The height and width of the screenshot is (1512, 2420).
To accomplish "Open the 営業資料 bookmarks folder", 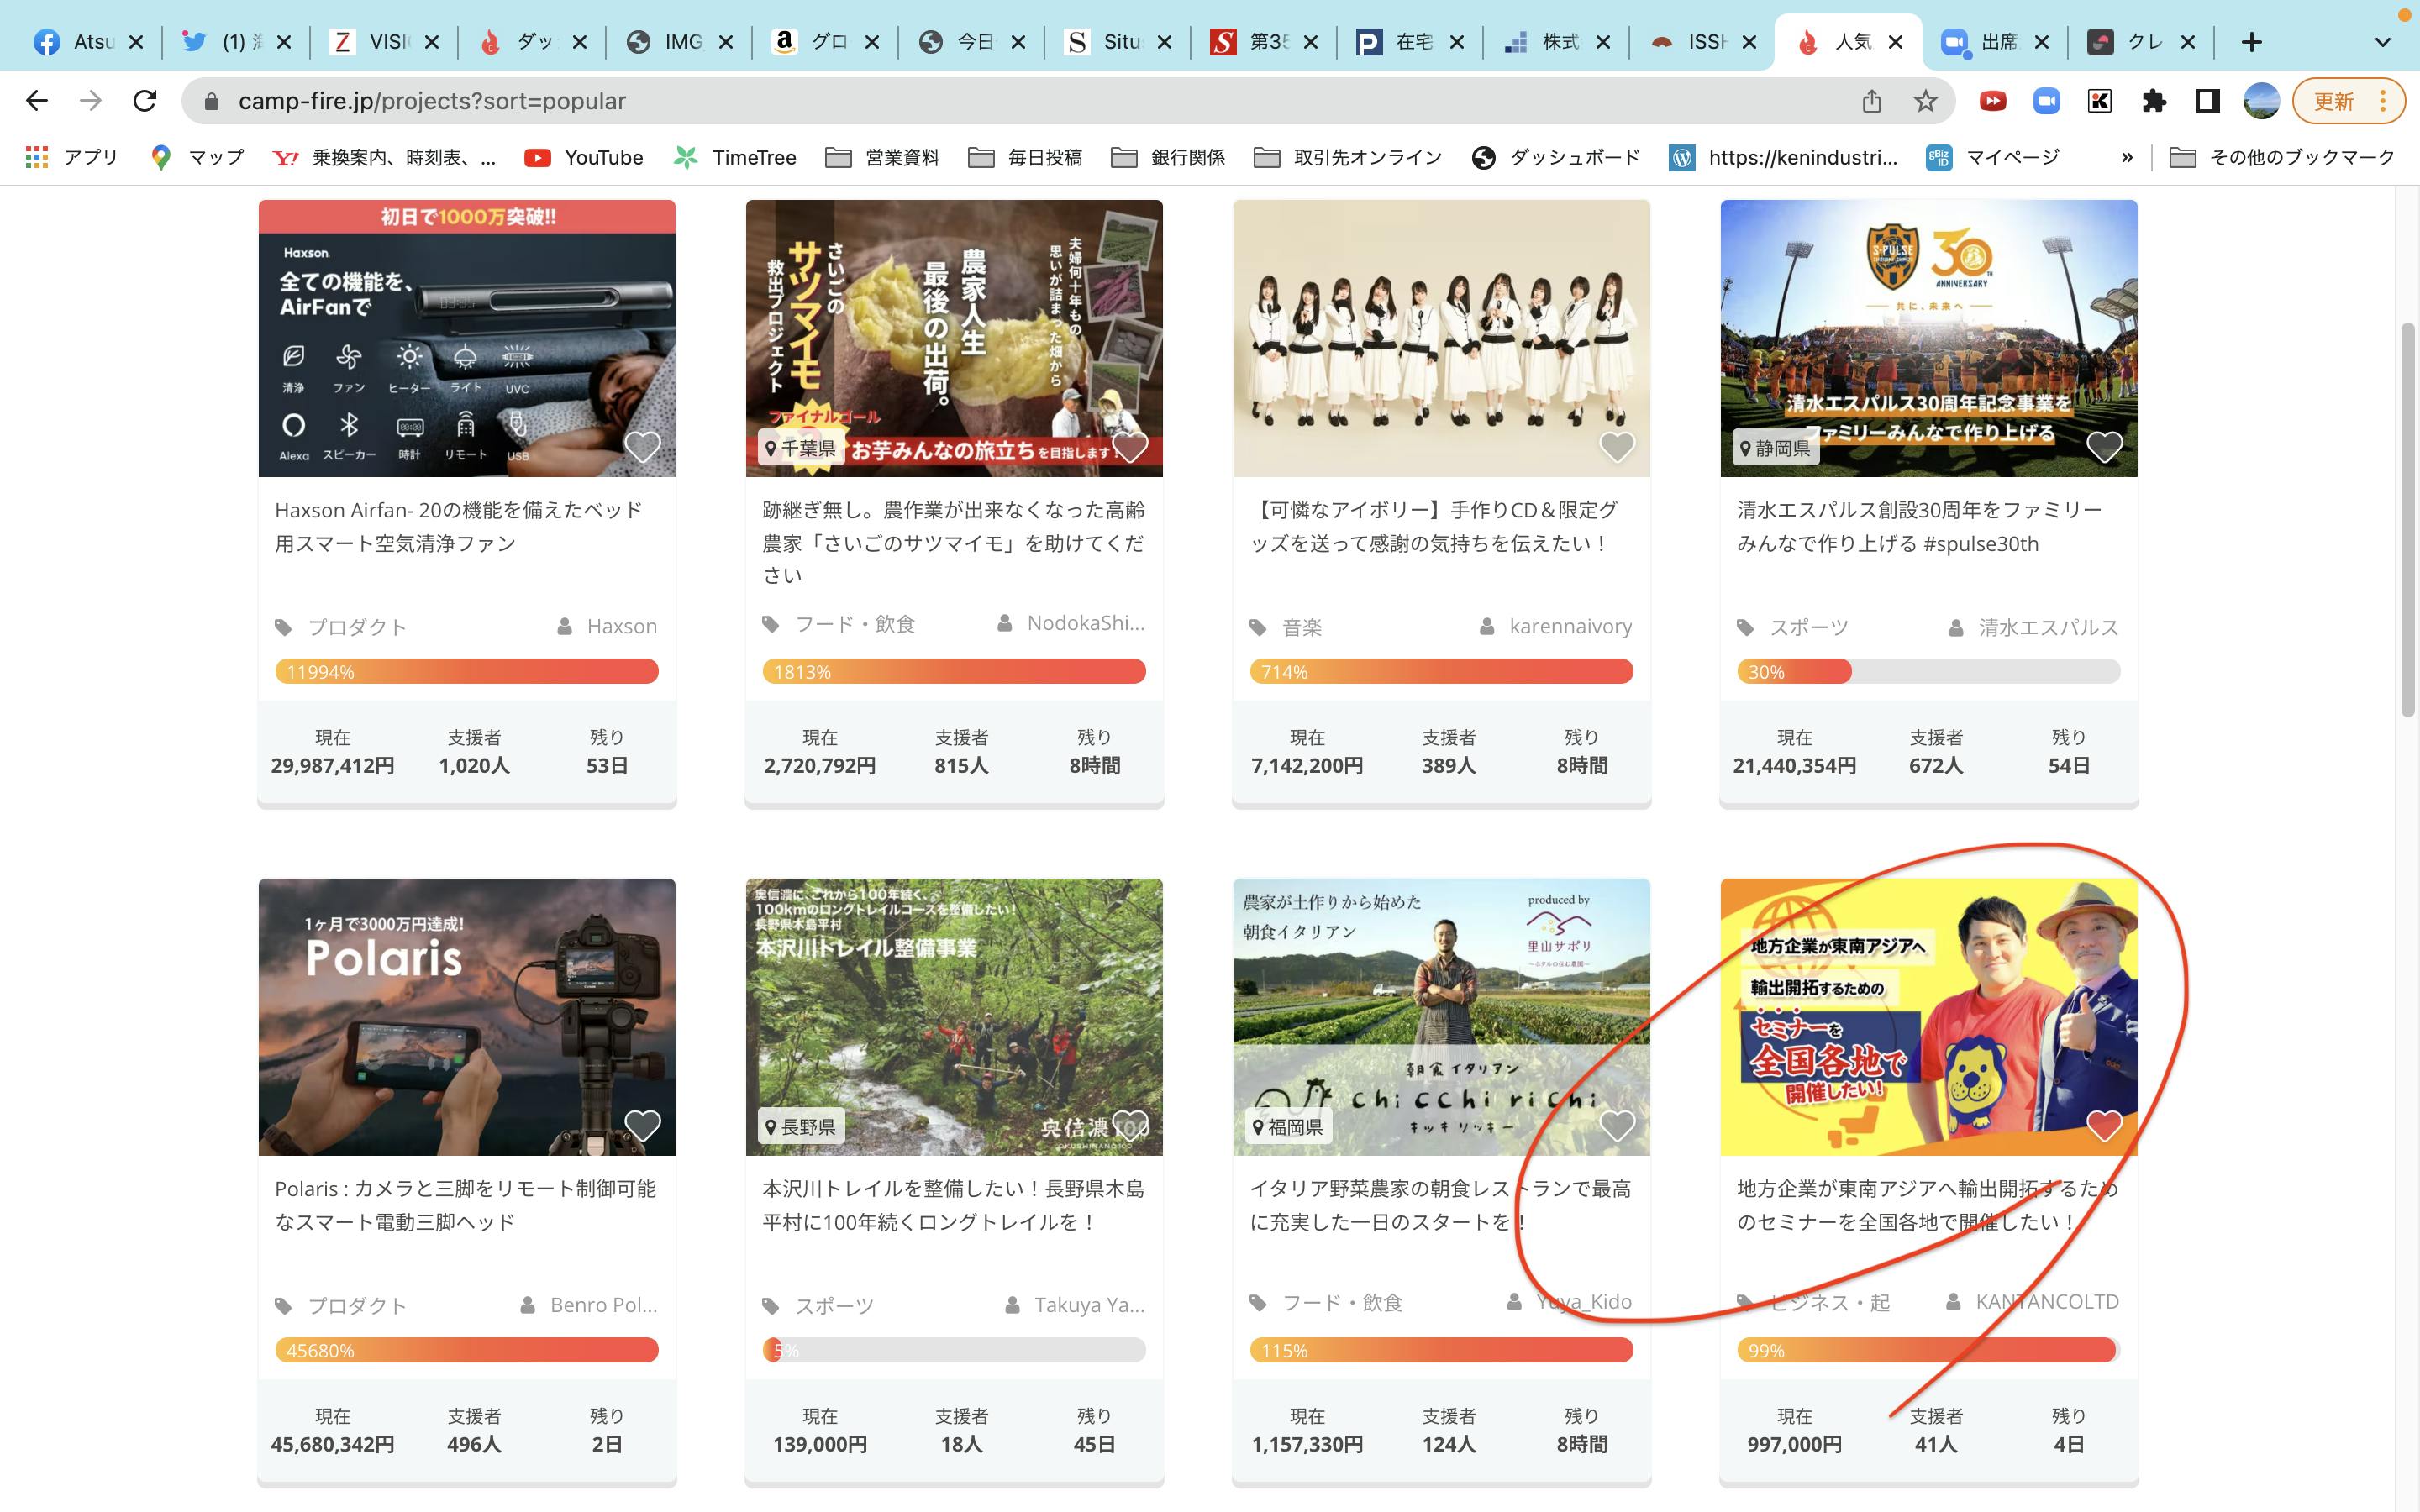I will coord(883,157).
